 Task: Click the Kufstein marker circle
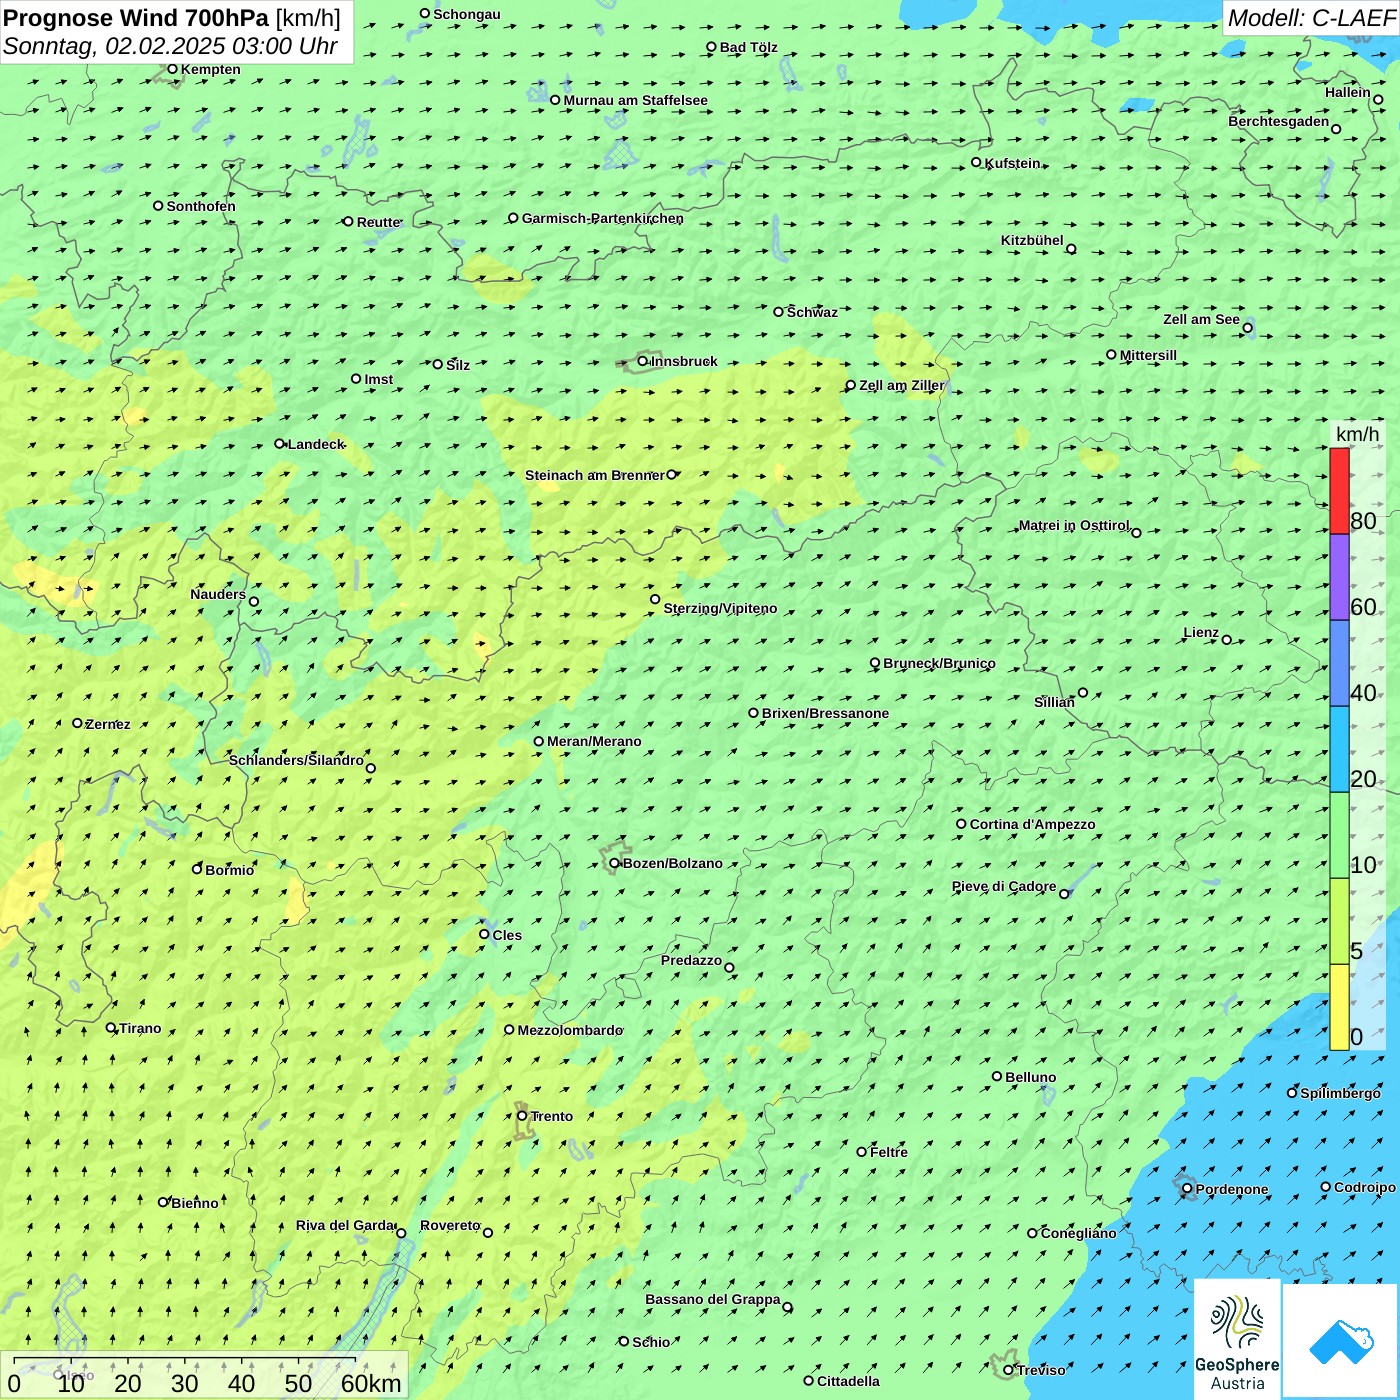pos(977,162)
